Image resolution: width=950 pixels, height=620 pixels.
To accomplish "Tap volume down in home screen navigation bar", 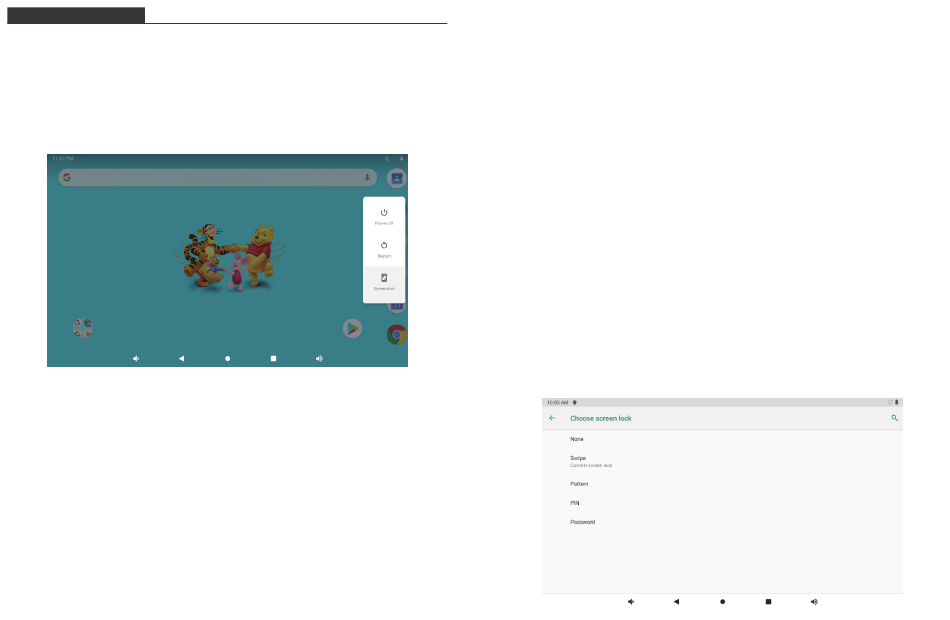I will click(136, 359).
